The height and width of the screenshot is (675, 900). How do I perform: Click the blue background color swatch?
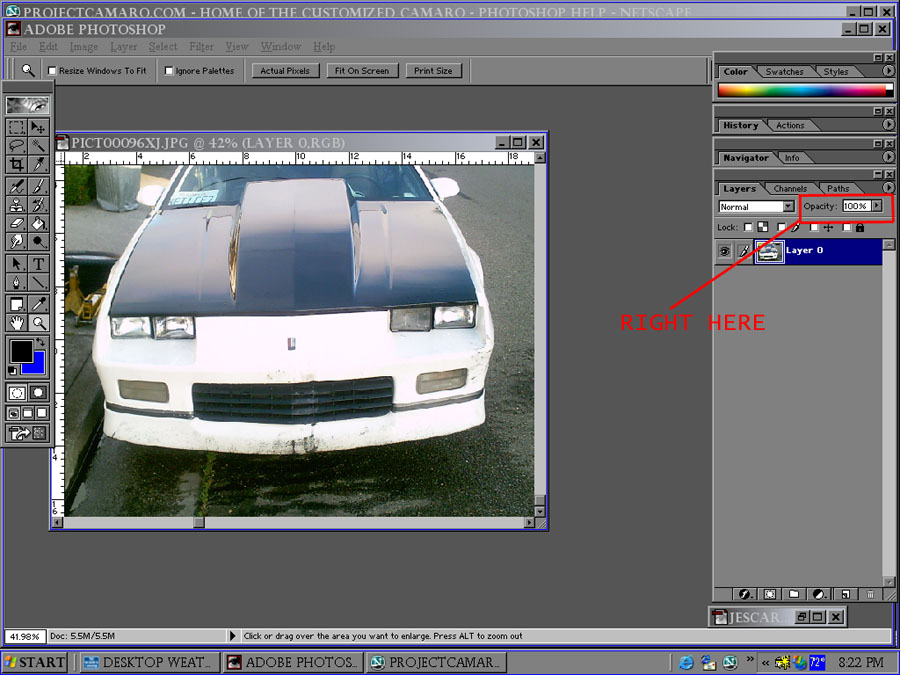[x=36, y=365]
